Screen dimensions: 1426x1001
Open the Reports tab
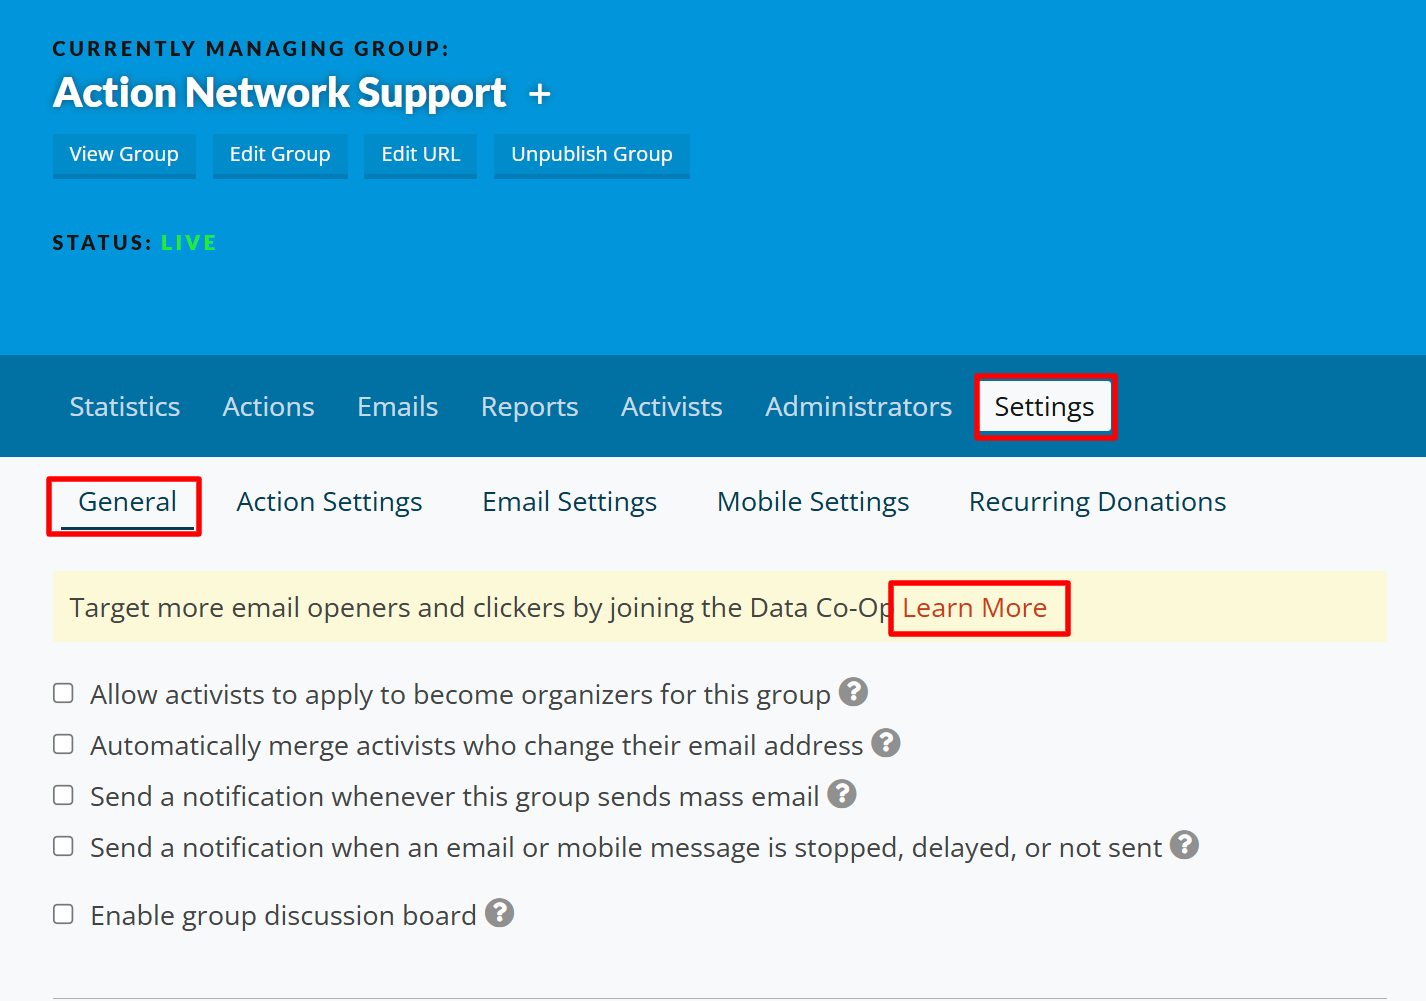(x=530, y=407)
